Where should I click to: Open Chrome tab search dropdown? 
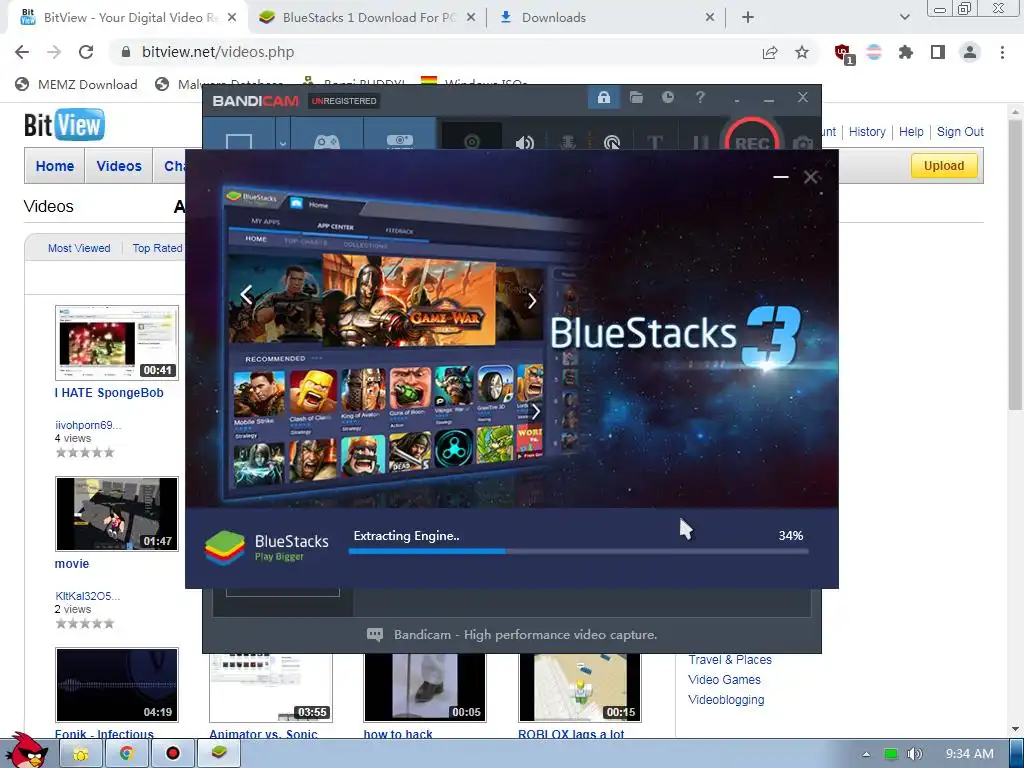[904, 18]
